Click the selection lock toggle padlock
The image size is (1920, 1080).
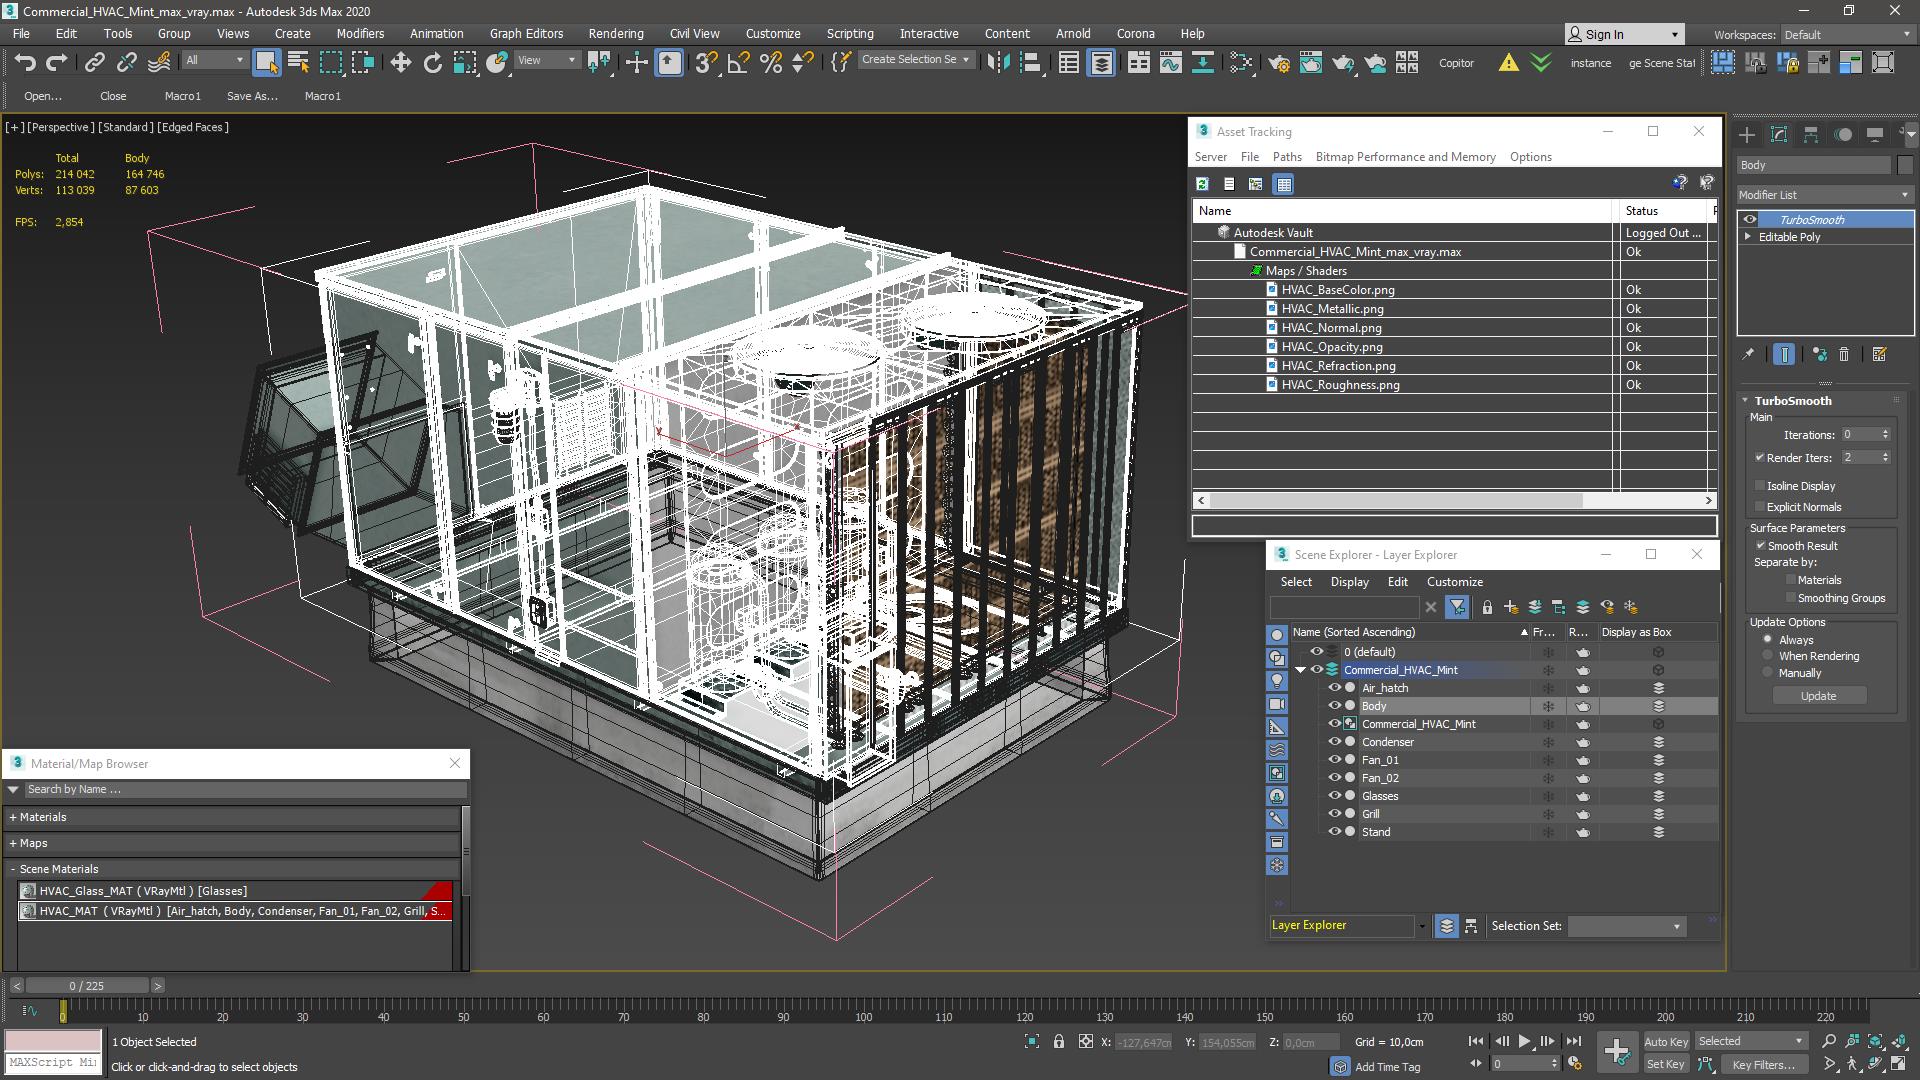pyautogui.click(x=1059, y=1042)
